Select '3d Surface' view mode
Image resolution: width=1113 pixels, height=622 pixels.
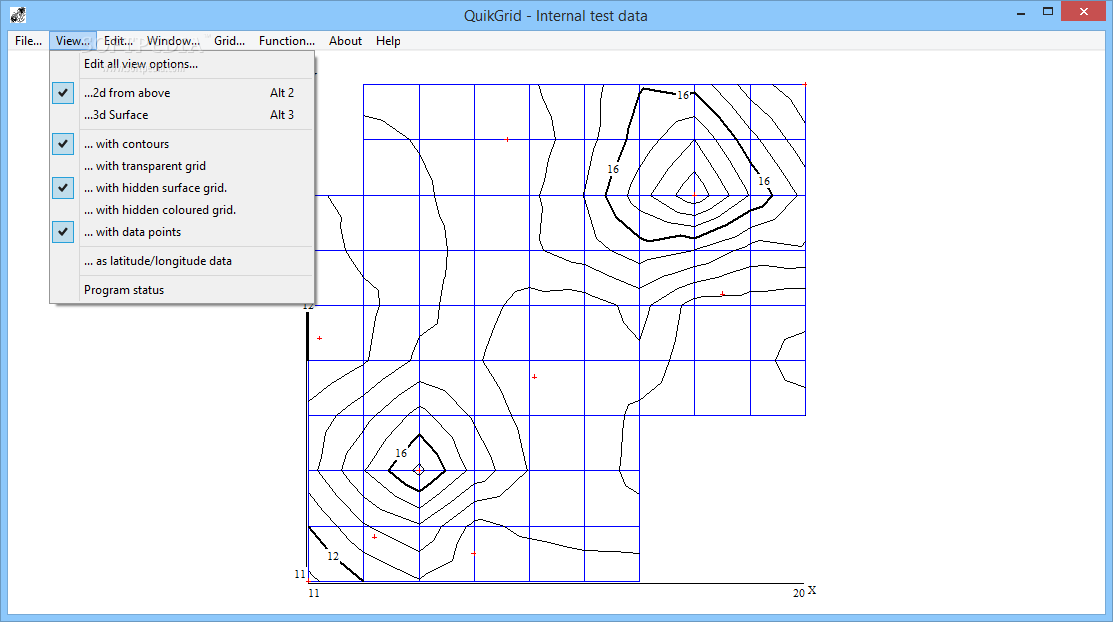pyautogui.click(x=116, y=115)
